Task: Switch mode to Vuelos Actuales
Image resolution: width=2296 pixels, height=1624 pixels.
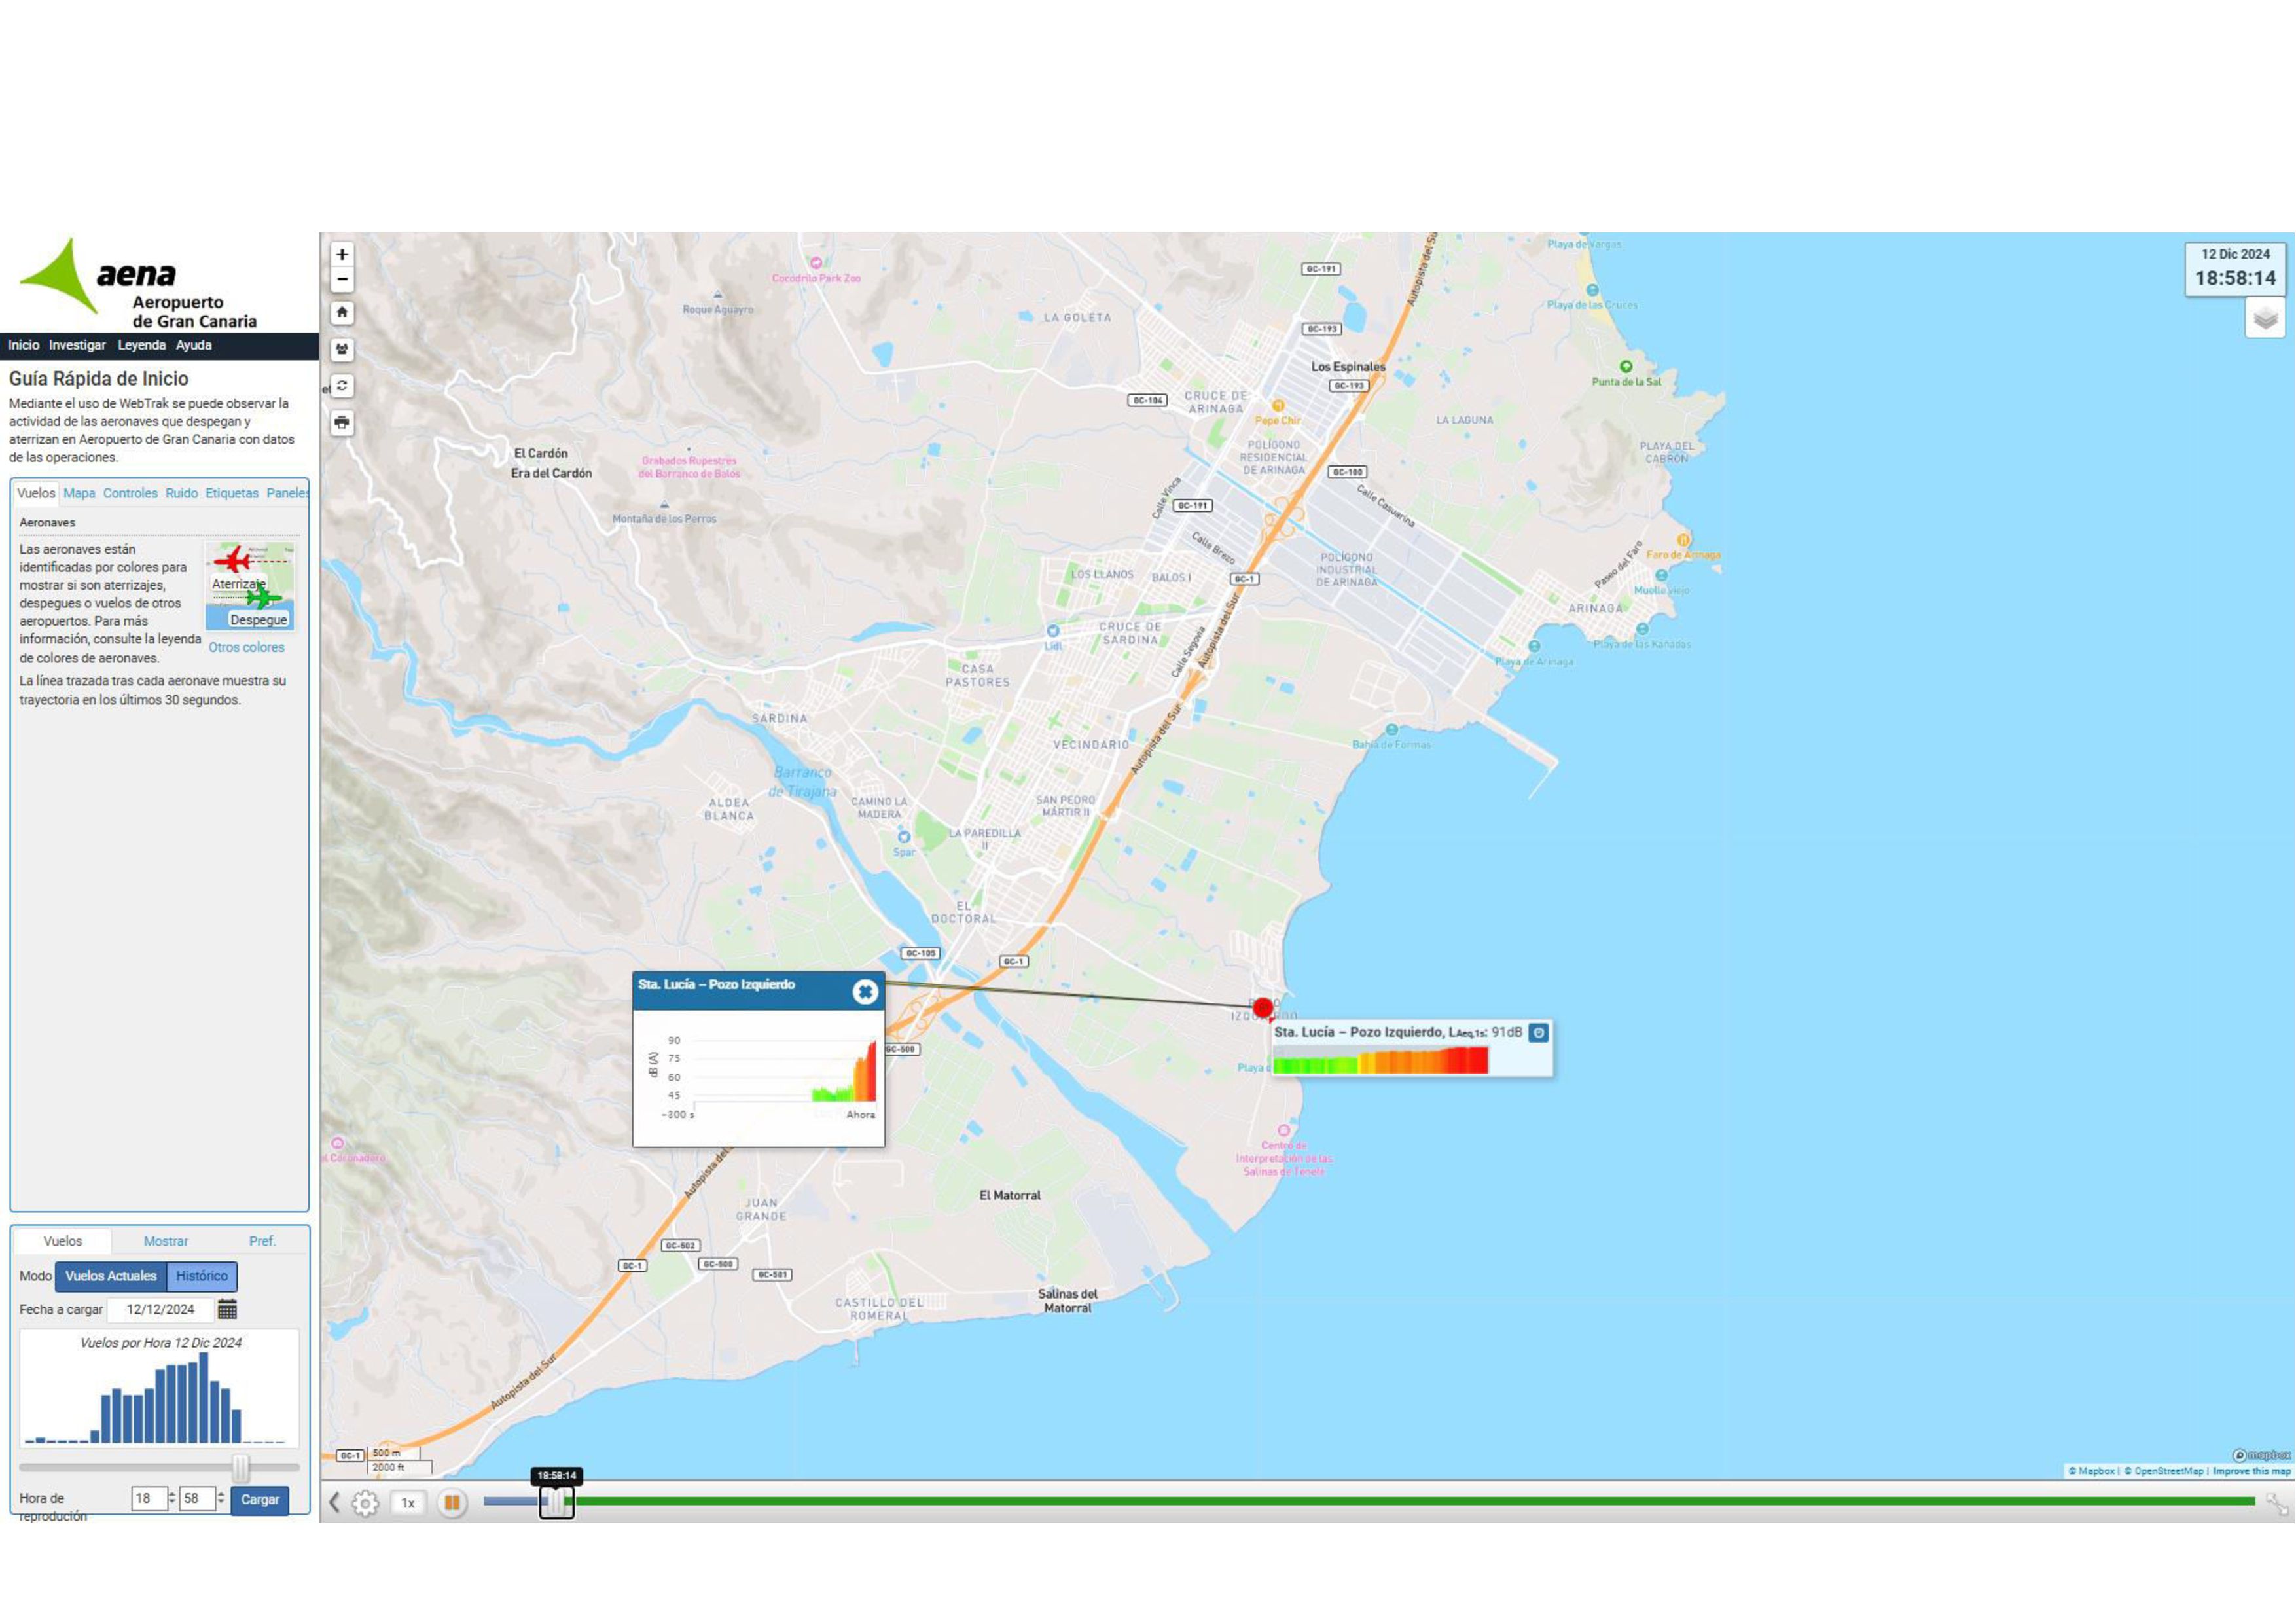Action: [111, 1276]
